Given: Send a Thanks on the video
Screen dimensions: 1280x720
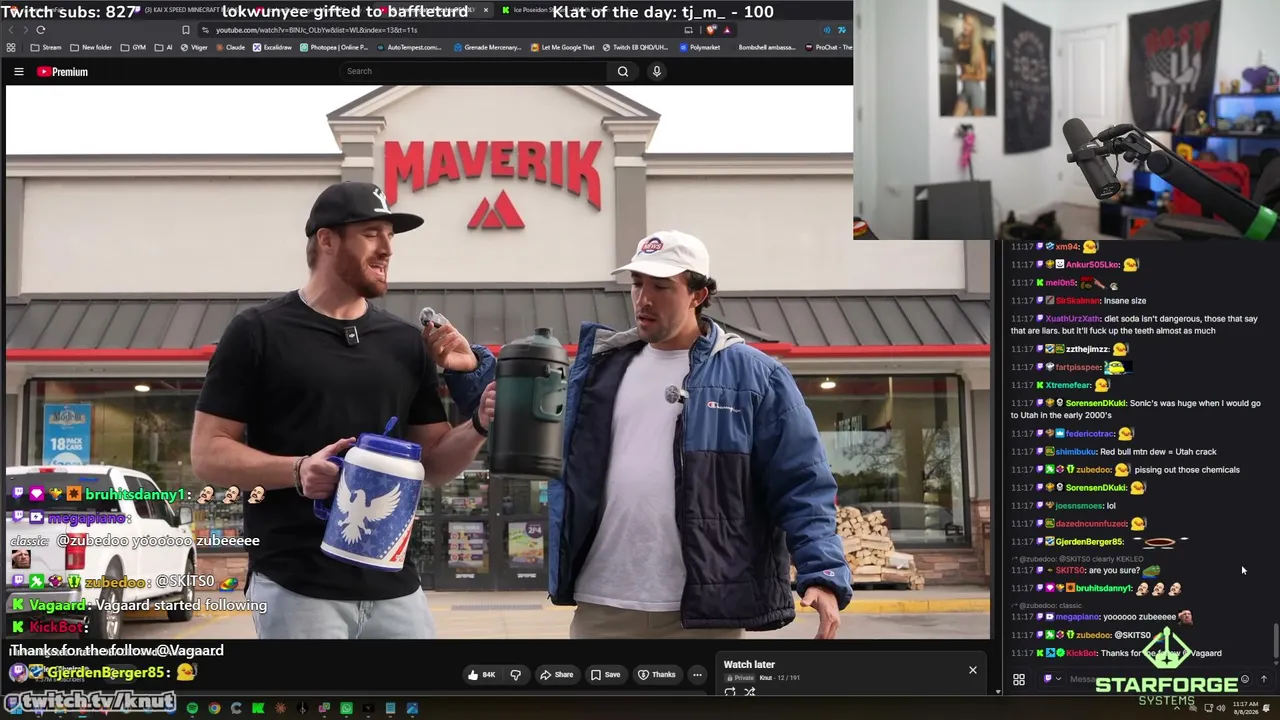Looking at the screenshot, I should 656,675.
